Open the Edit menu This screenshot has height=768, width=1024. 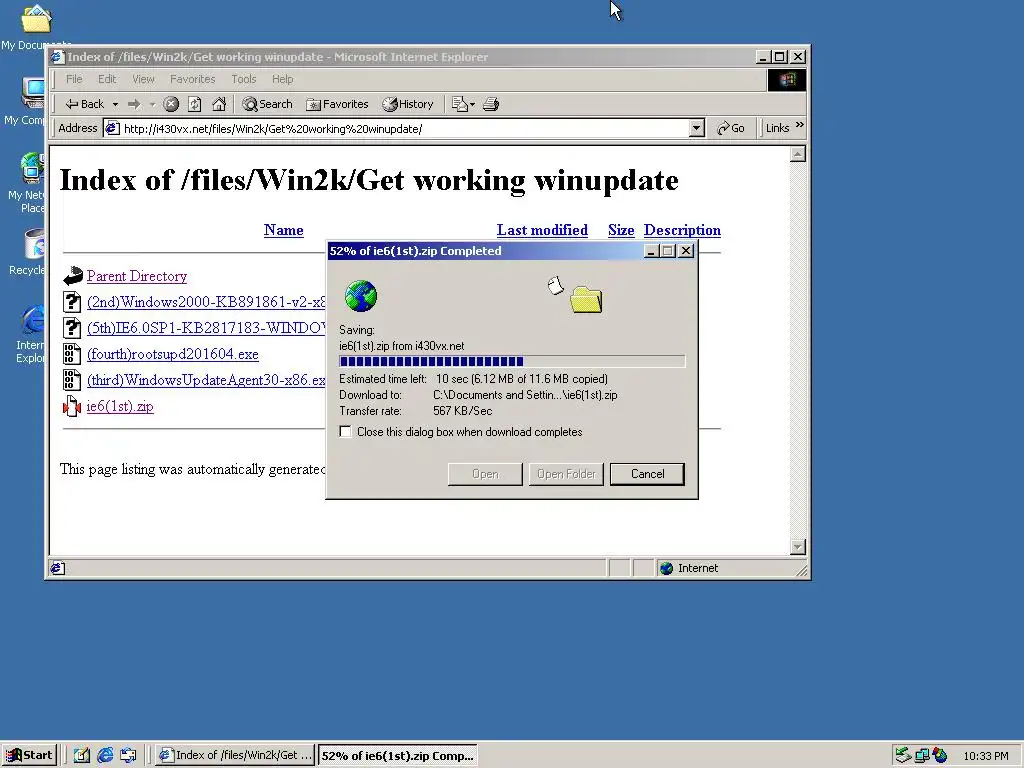(x=107, y=79)
